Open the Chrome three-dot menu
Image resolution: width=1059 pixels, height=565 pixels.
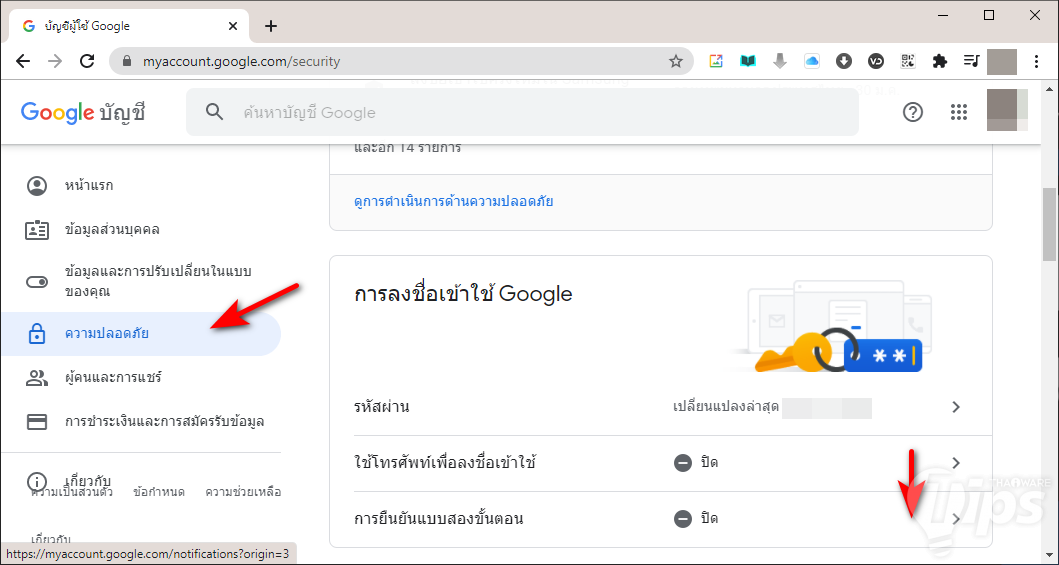[1037, 61]
